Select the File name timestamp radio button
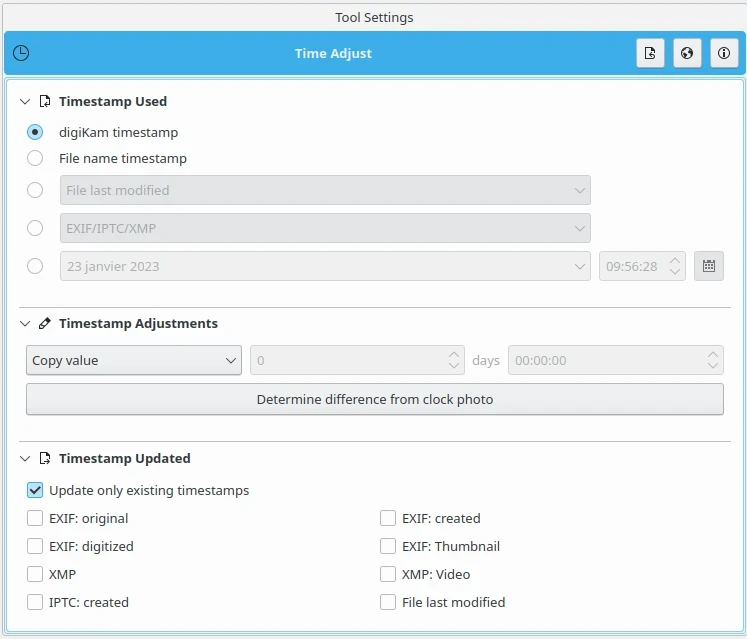Image resolution: width=747 pixels, height=639 pixels. coord(35,158)
